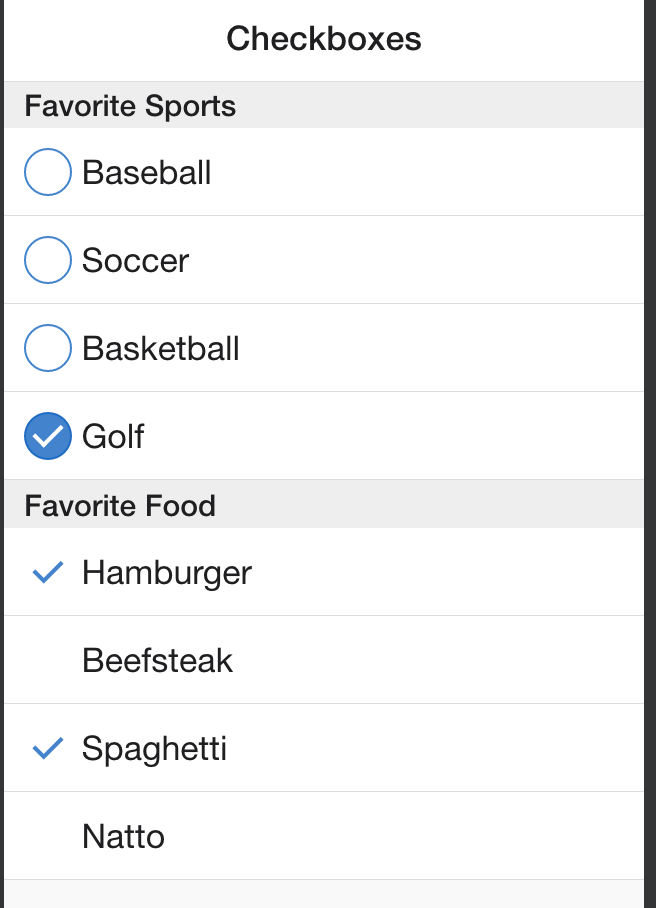Viewport: 656px width, 908px height.
Task: Click the Favorite Sports section header
Action: [324, 105]
